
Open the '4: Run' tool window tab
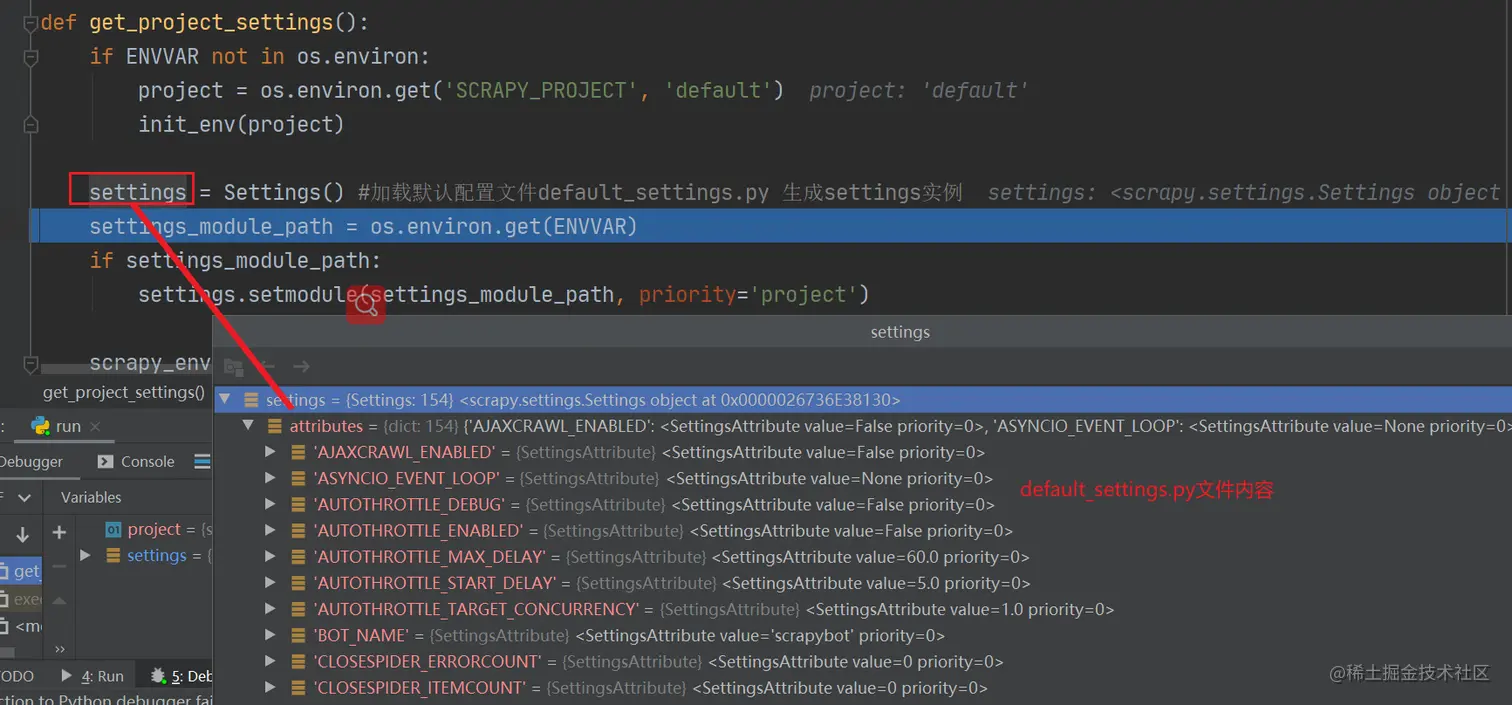(93, 676)
